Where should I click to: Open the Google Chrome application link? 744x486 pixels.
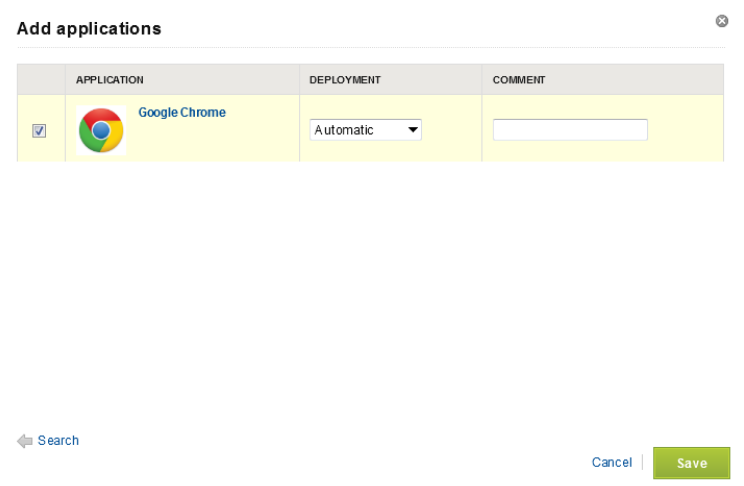(x=182, y=113)
